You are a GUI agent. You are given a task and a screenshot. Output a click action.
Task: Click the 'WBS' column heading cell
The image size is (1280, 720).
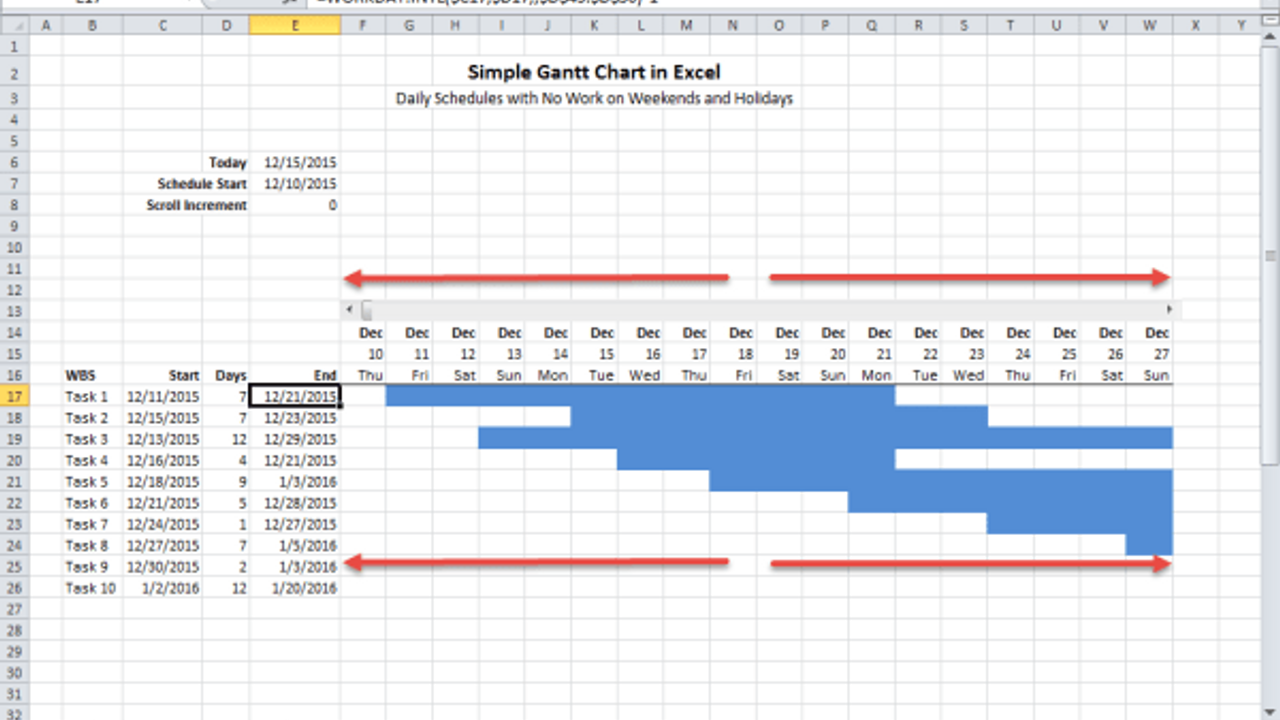click(x=80, y=376)
